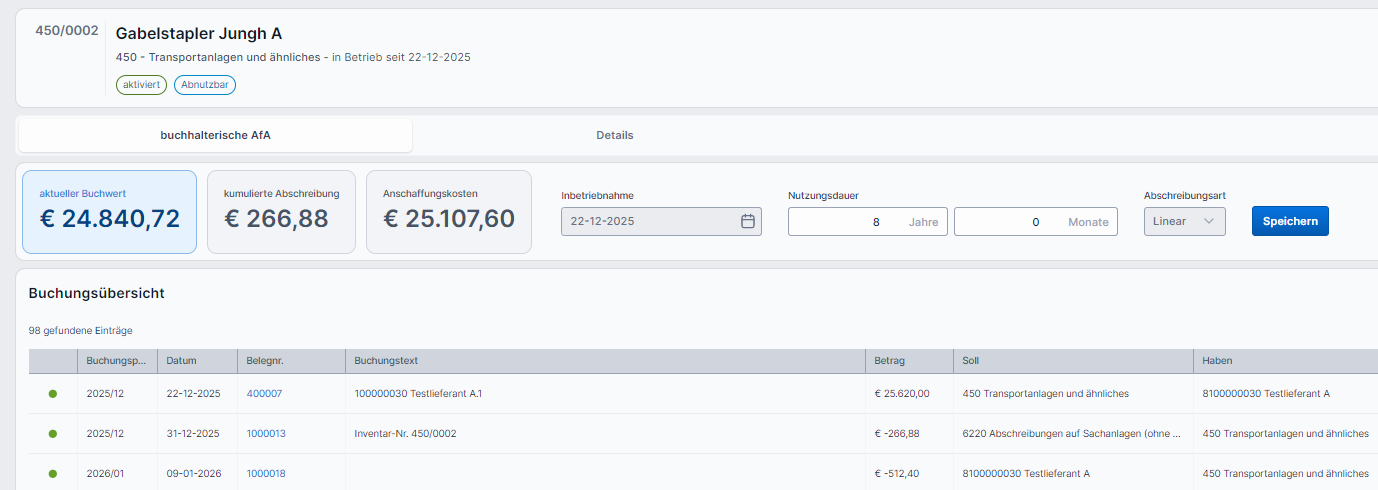The width and height of the screenshot is (1378, 490).
Task: Click the Inbetriebnahme date field
Action: 650,222
